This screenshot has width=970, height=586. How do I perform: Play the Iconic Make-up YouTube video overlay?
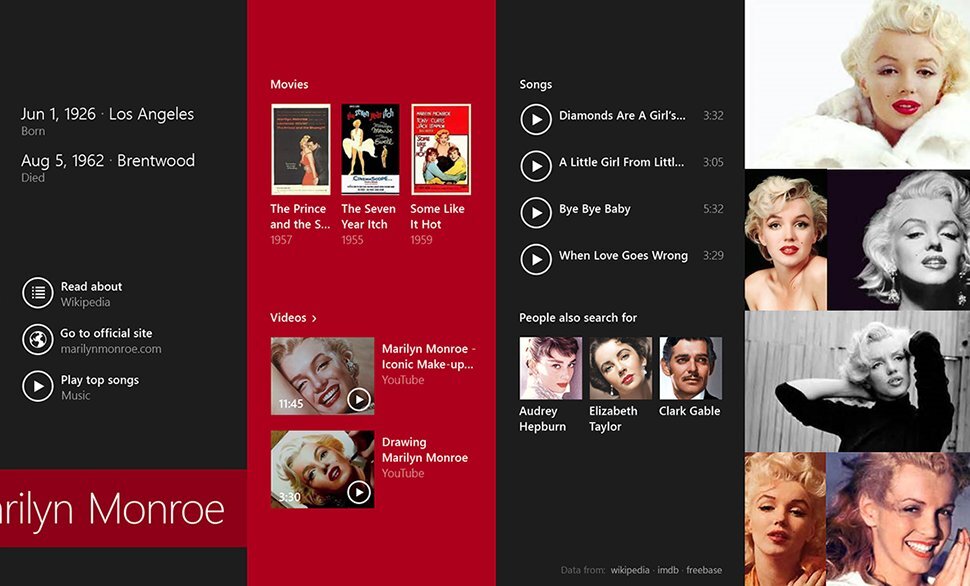click(357, 397)
